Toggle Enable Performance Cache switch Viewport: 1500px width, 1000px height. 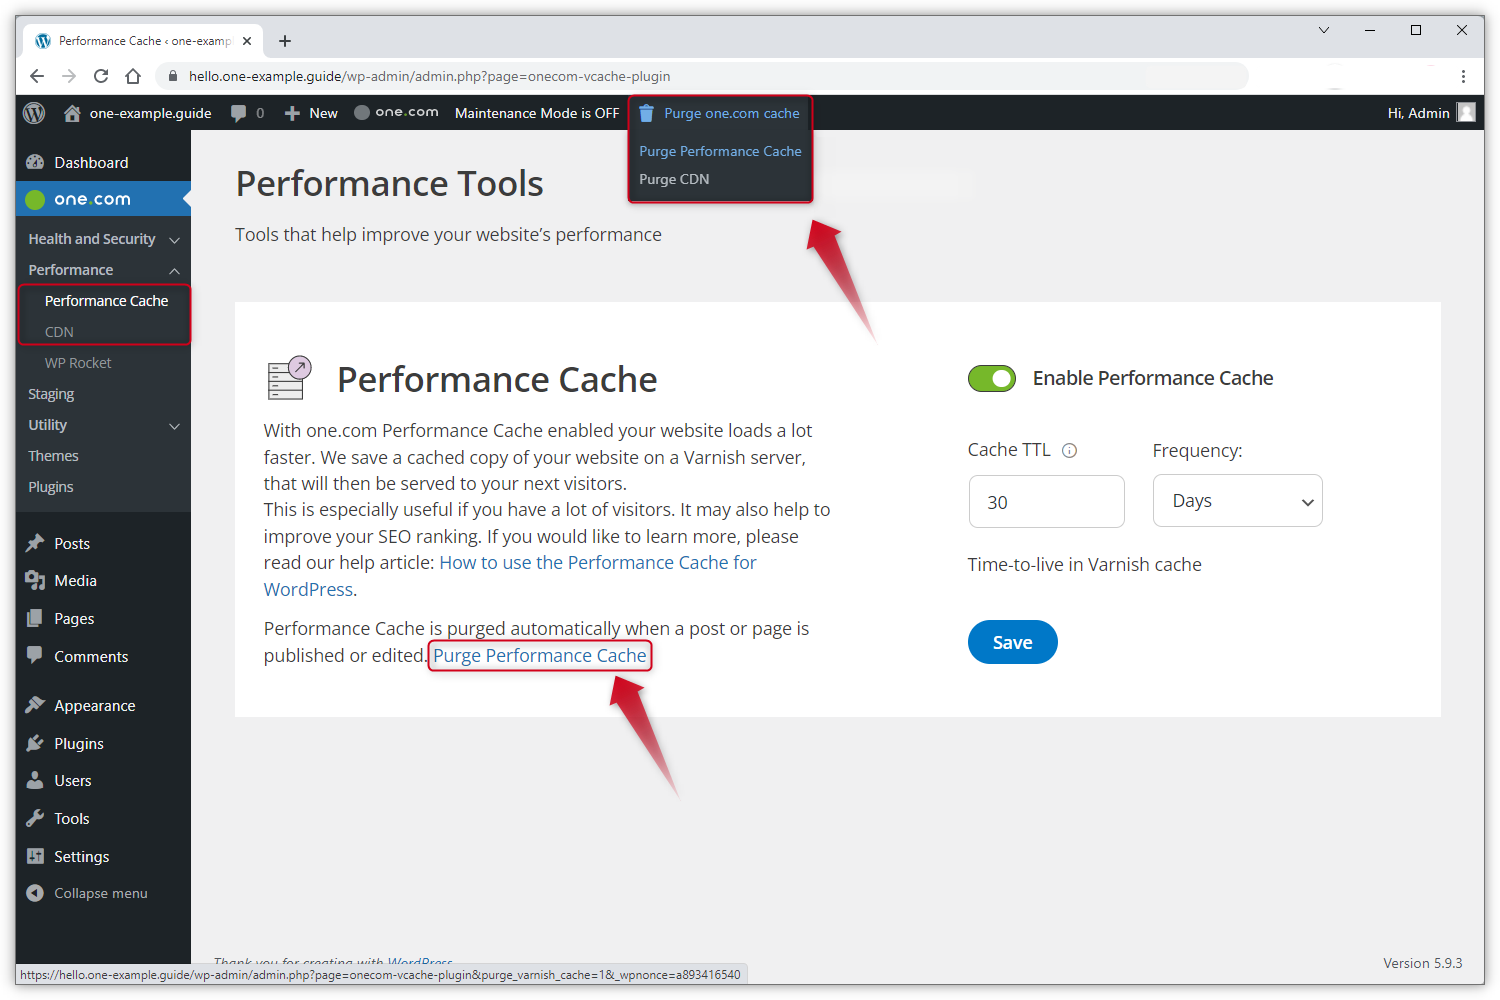click(991, 378)
